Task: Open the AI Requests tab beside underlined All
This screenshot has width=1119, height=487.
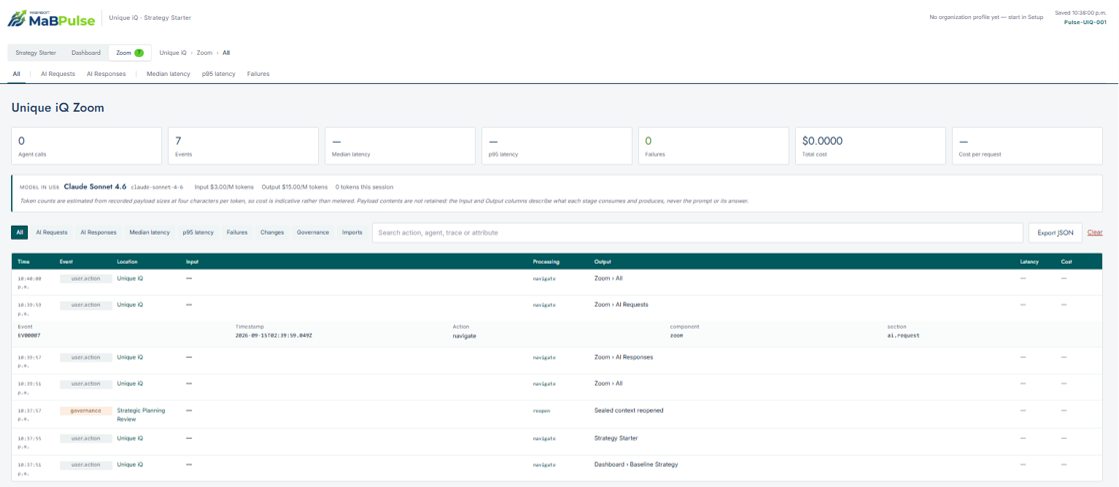Action: 58,74
